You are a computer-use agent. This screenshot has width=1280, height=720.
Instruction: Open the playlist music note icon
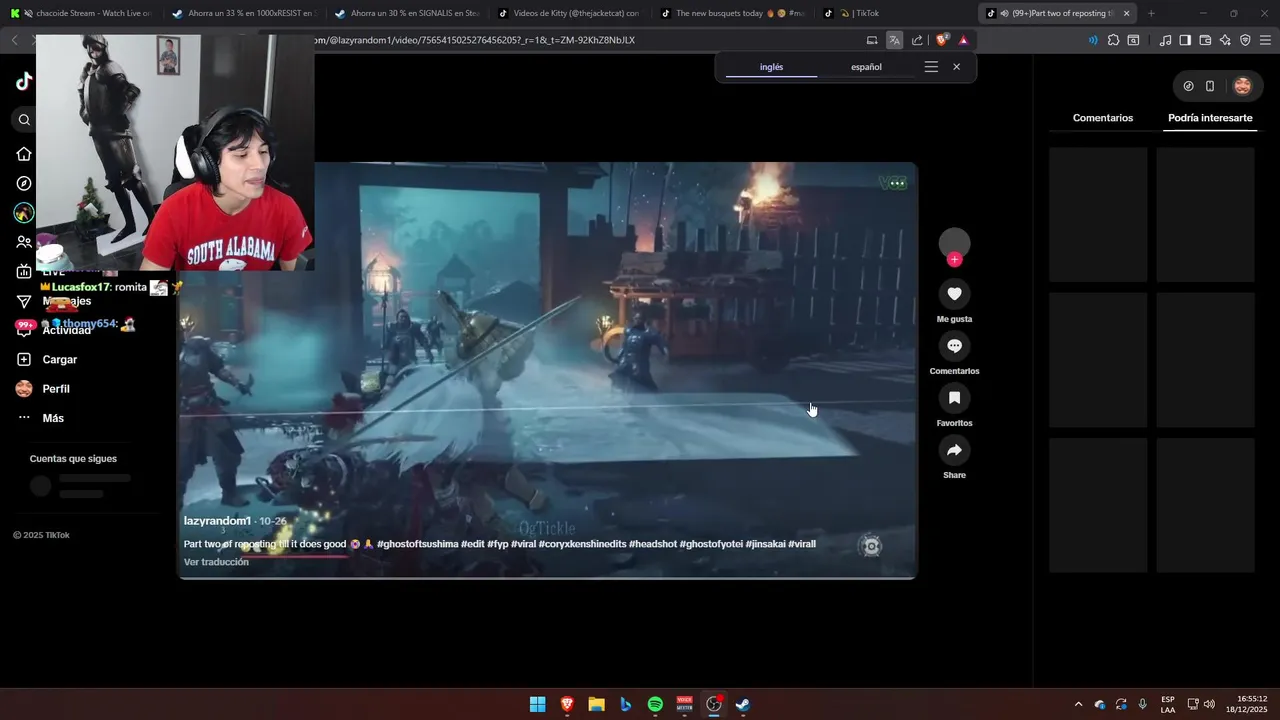[1165, 40]
